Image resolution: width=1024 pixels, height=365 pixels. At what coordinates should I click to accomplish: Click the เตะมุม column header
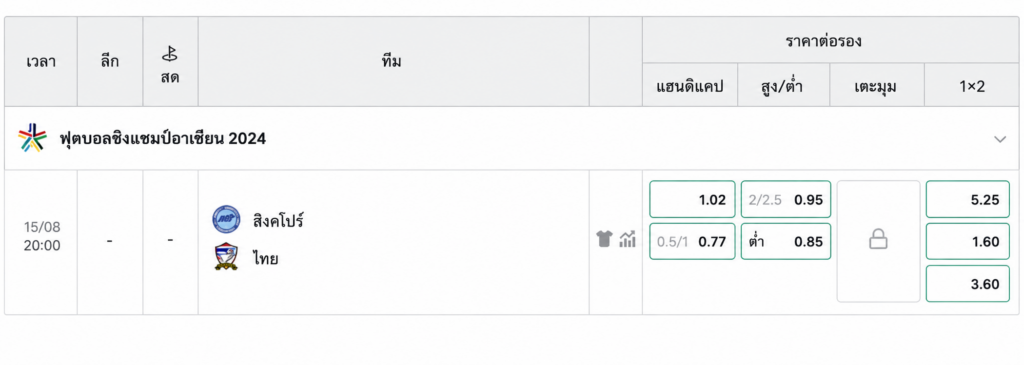876,86
